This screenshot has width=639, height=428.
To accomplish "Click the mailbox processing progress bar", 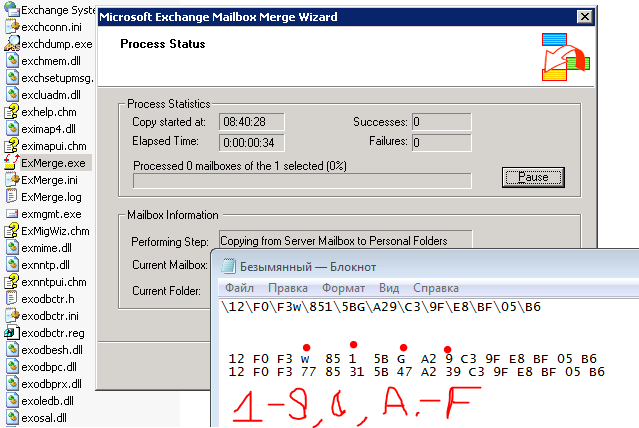I will pyautogui.click(x=302, y=181).
